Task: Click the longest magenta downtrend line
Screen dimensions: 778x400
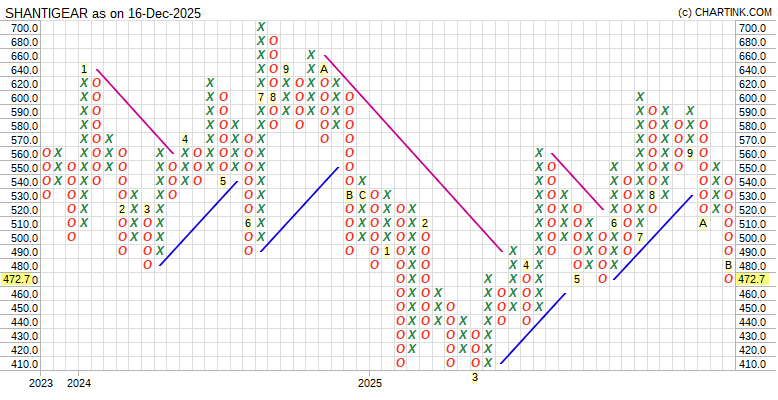Action: [x=412, y=152]
